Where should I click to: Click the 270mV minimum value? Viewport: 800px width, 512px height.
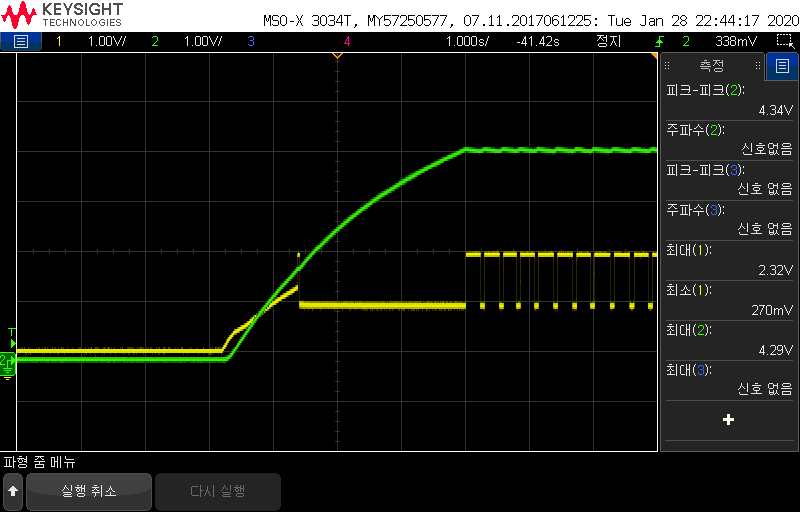point(772,310)
